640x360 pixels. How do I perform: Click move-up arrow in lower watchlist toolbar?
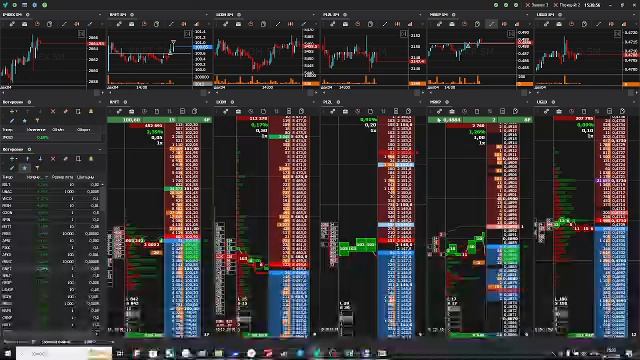tap(28, 159)
